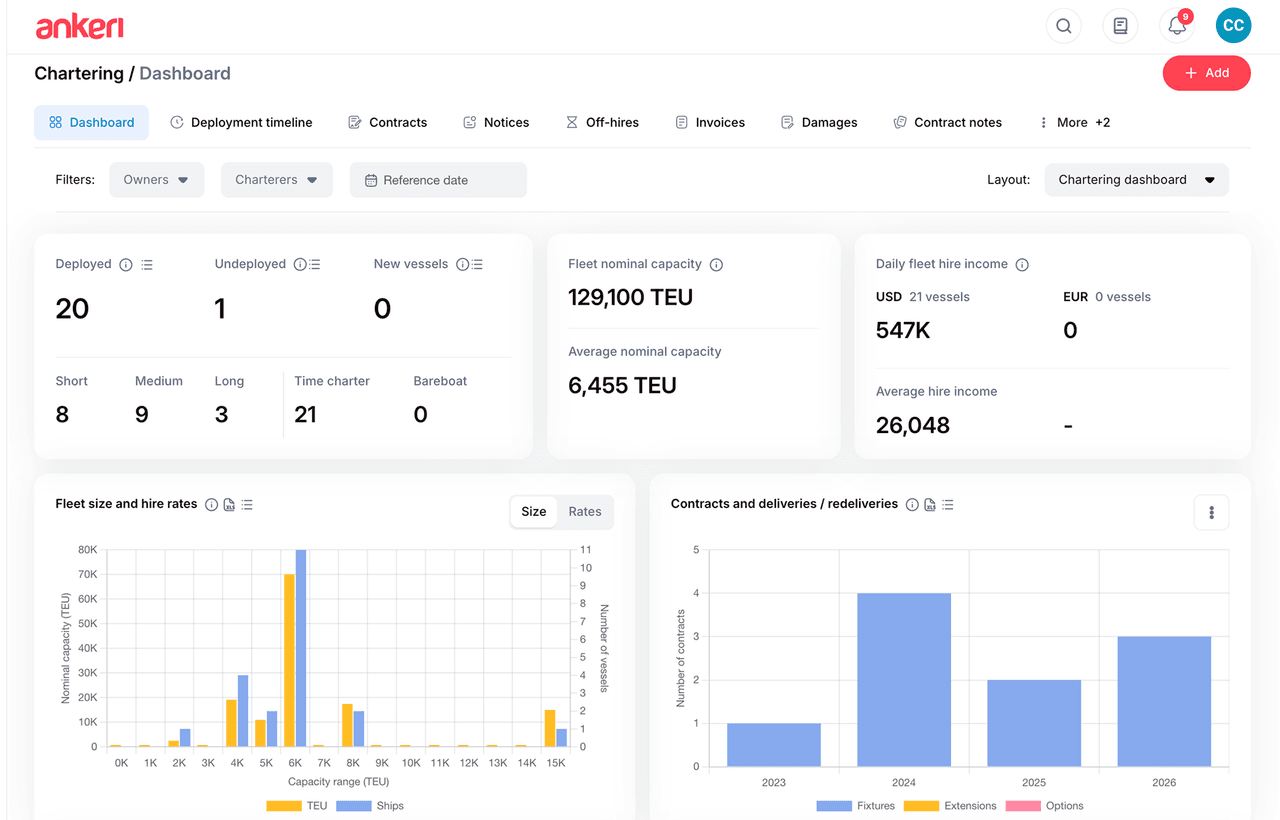
Task: Keep Size view selected on the fleet chart
Action: (533, 511)
